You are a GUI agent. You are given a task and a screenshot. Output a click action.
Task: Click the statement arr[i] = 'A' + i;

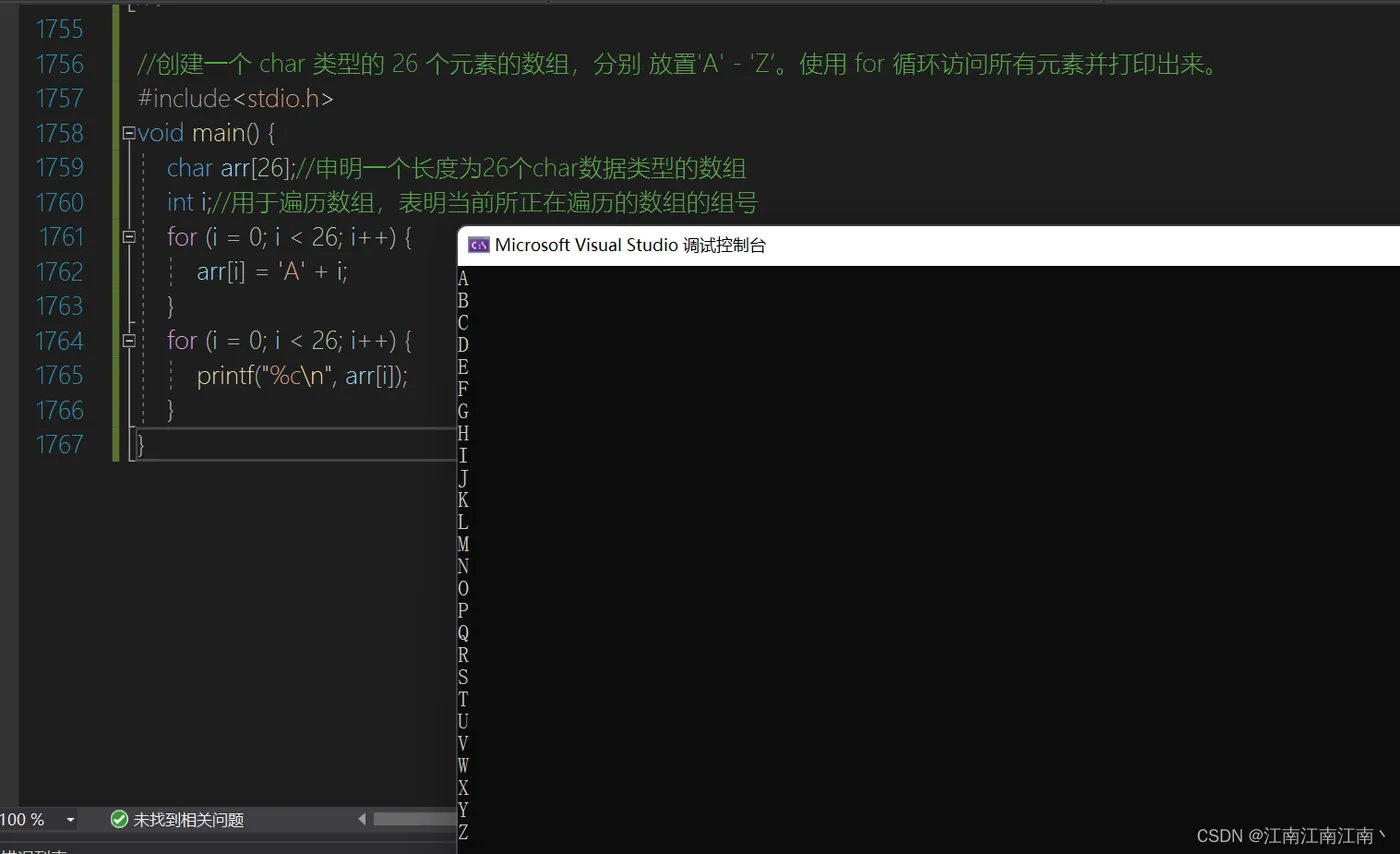point(272,272)
